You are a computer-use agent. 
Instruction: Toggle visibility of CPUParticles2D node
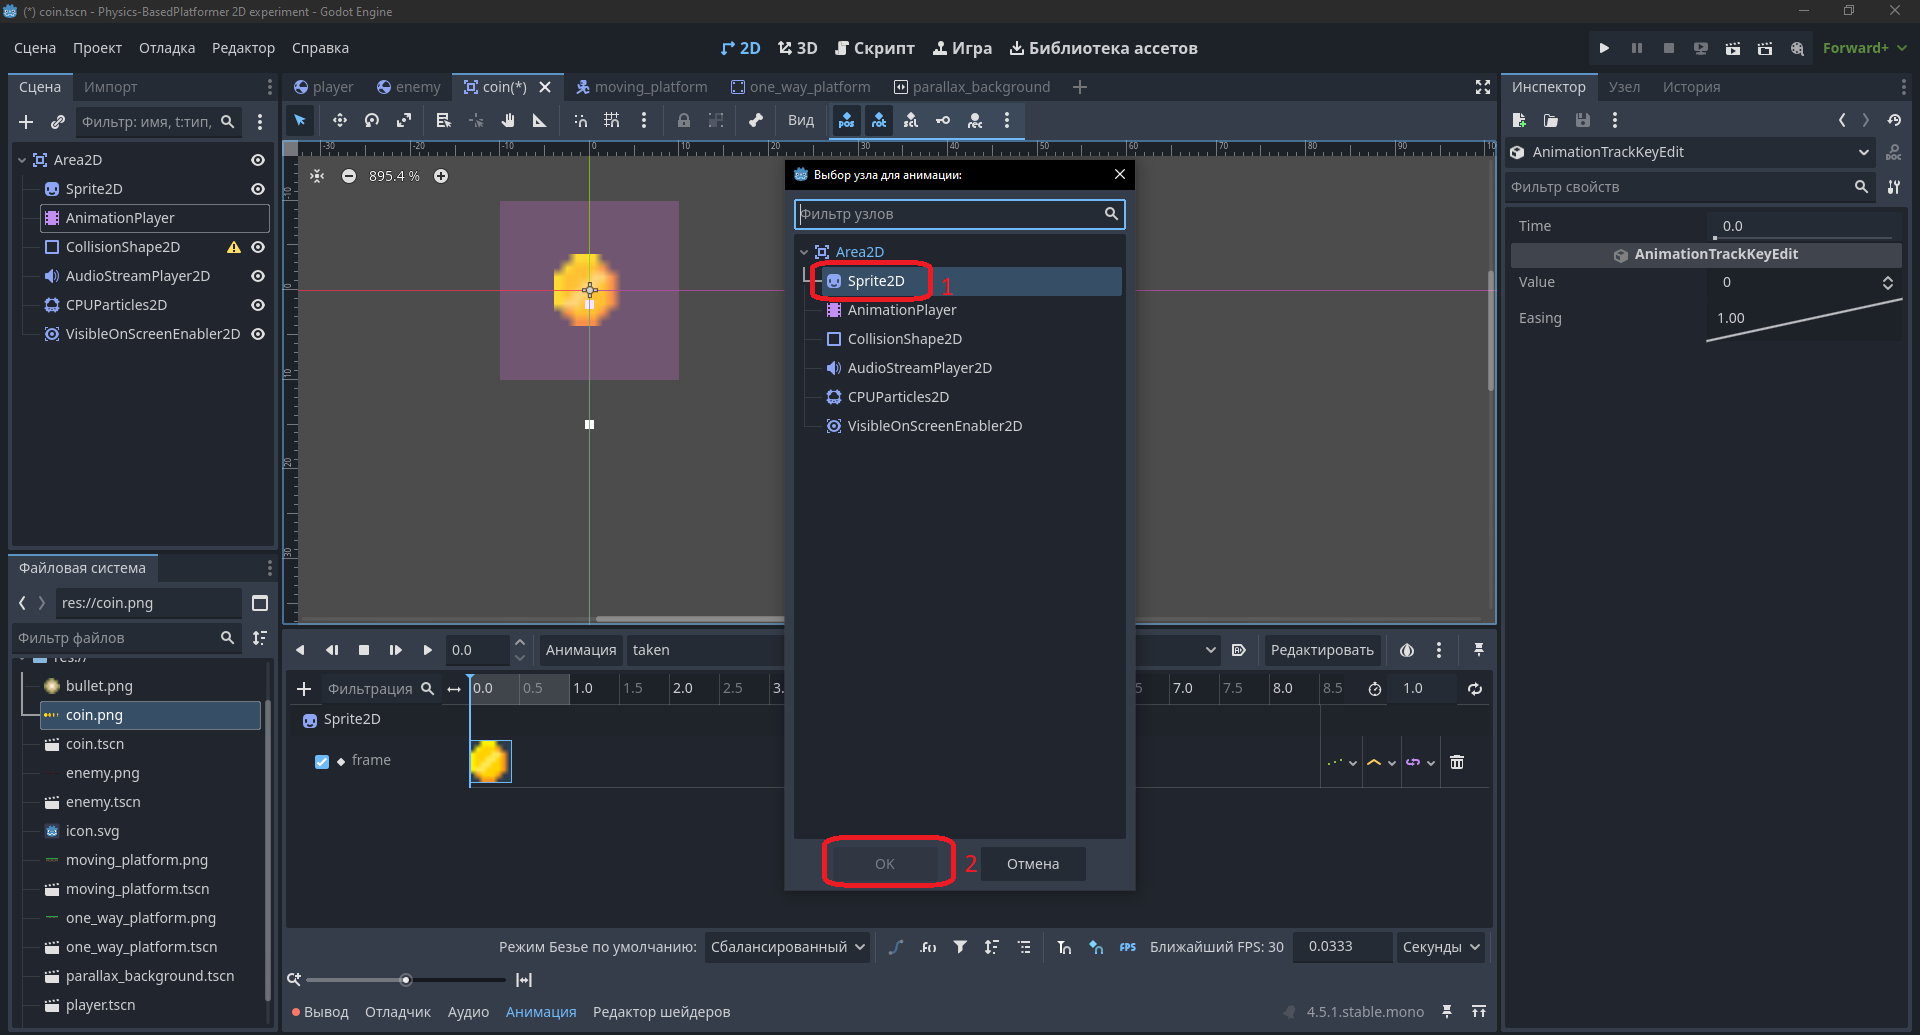click(258, 305)
